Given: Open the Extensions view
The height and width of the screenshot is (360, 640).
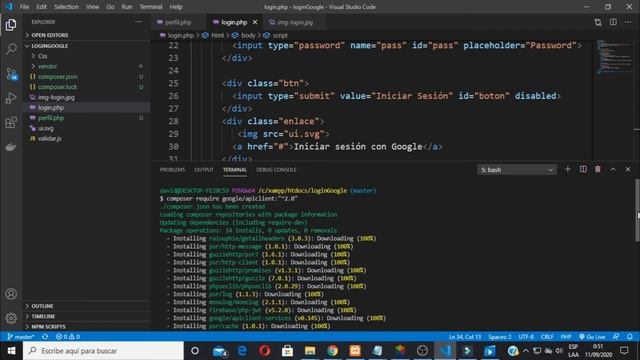Looking at the screenshot, I should point(11,122).
